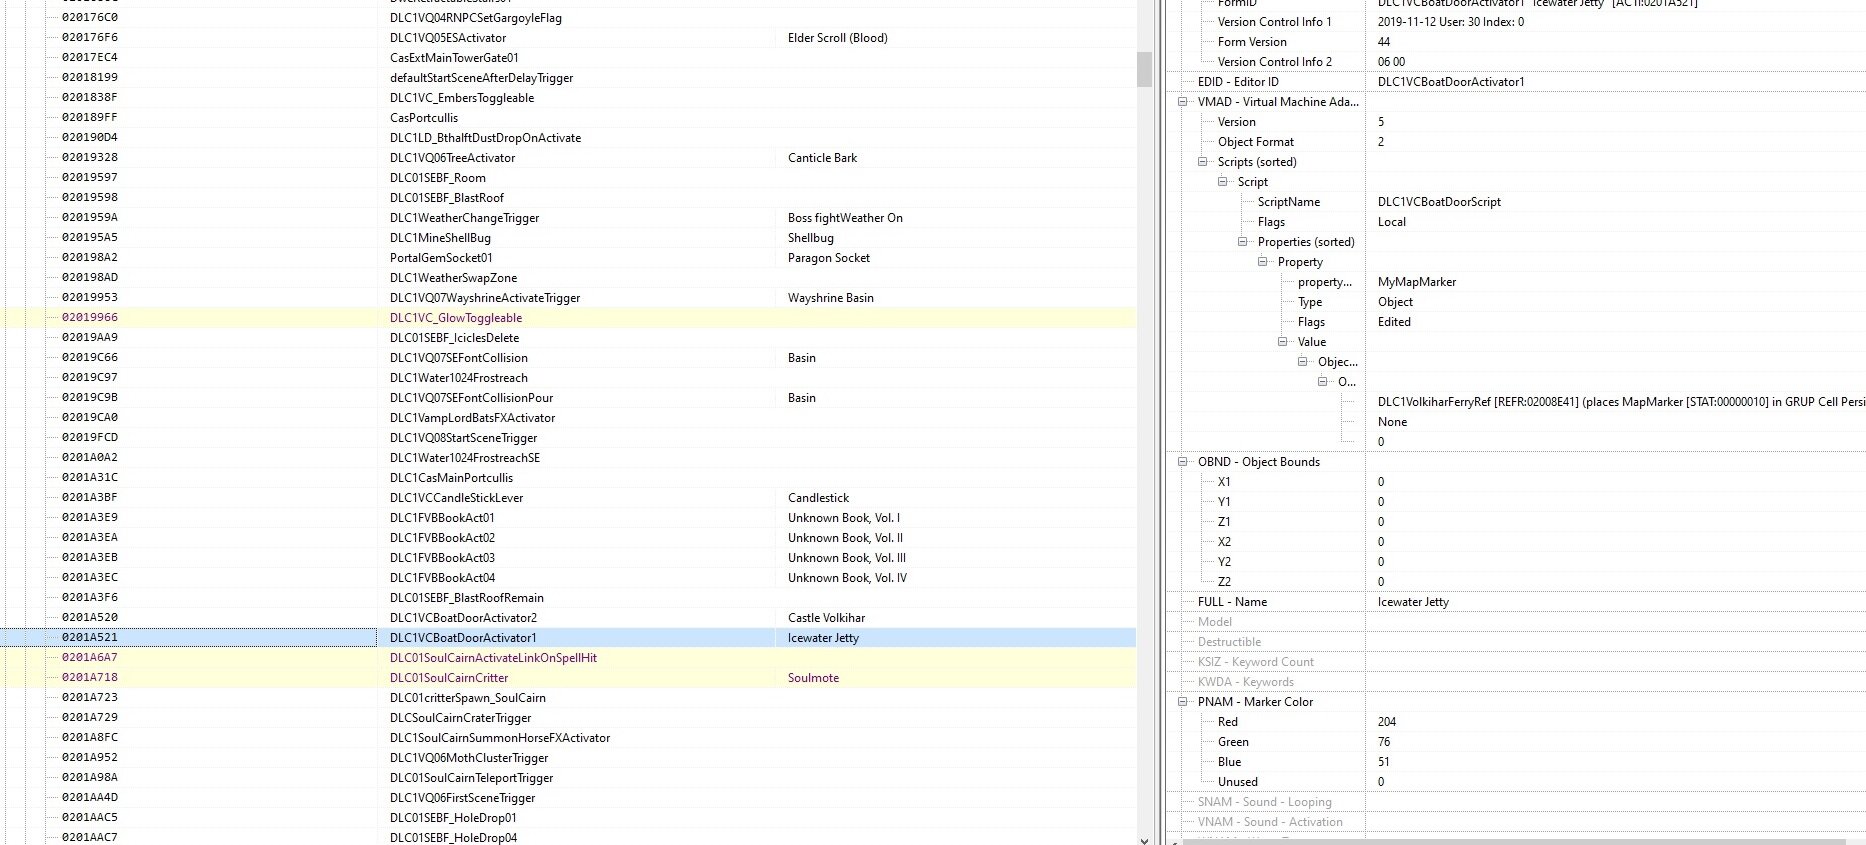Select the CasExtMainTowerGate01 record

pyautogui.click(x=568, y=58)
